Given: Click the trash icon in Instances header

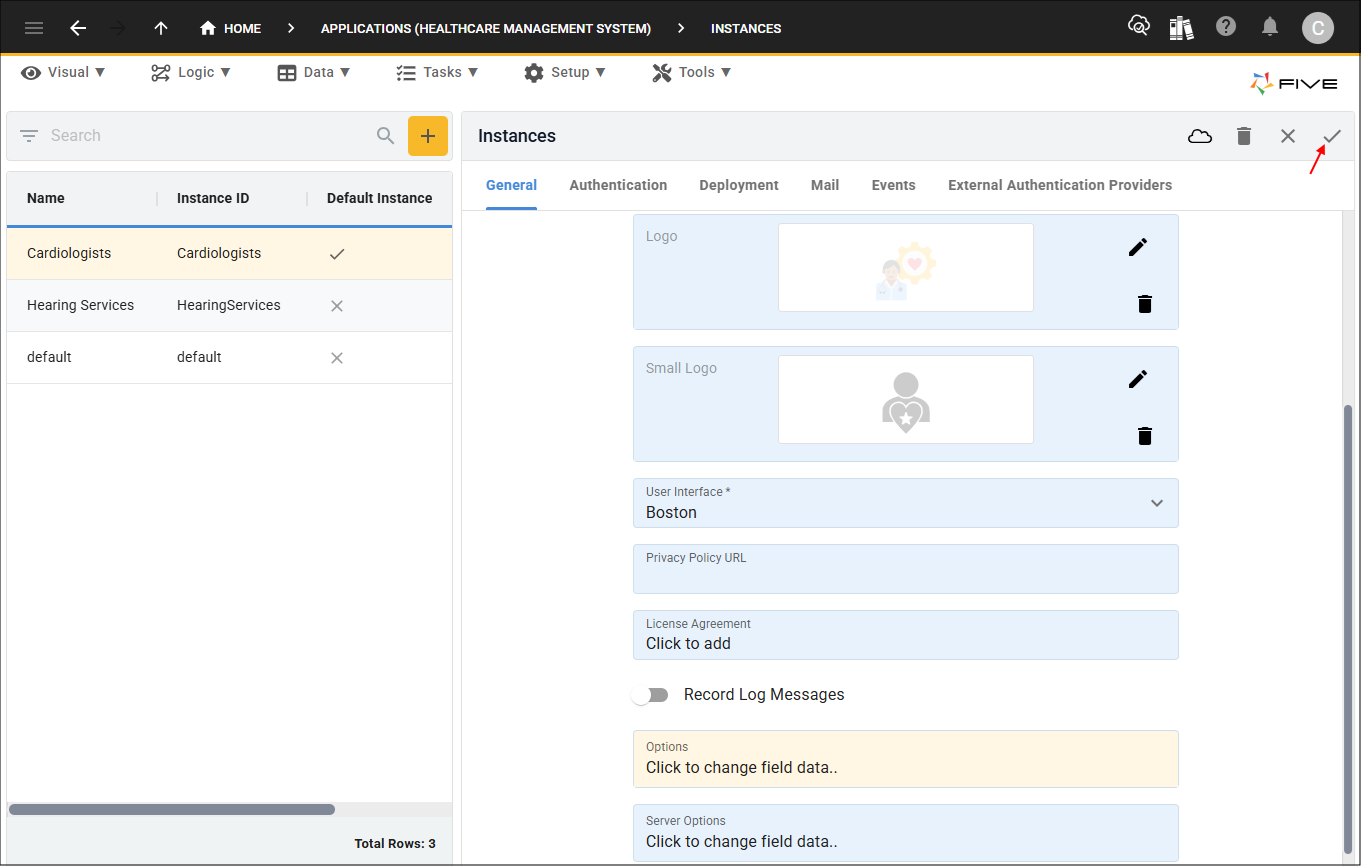Looking at the screenshot, I should [1244, 136].
